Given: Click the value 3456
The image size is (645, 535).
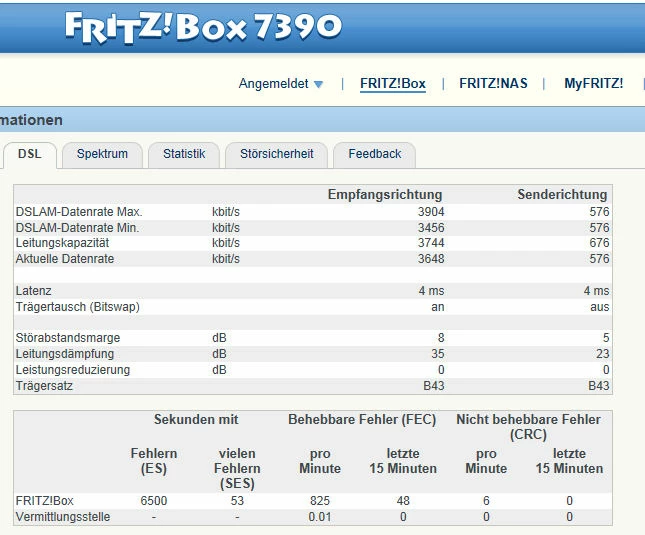Looking at the screenshot, I should coord(431,228).
